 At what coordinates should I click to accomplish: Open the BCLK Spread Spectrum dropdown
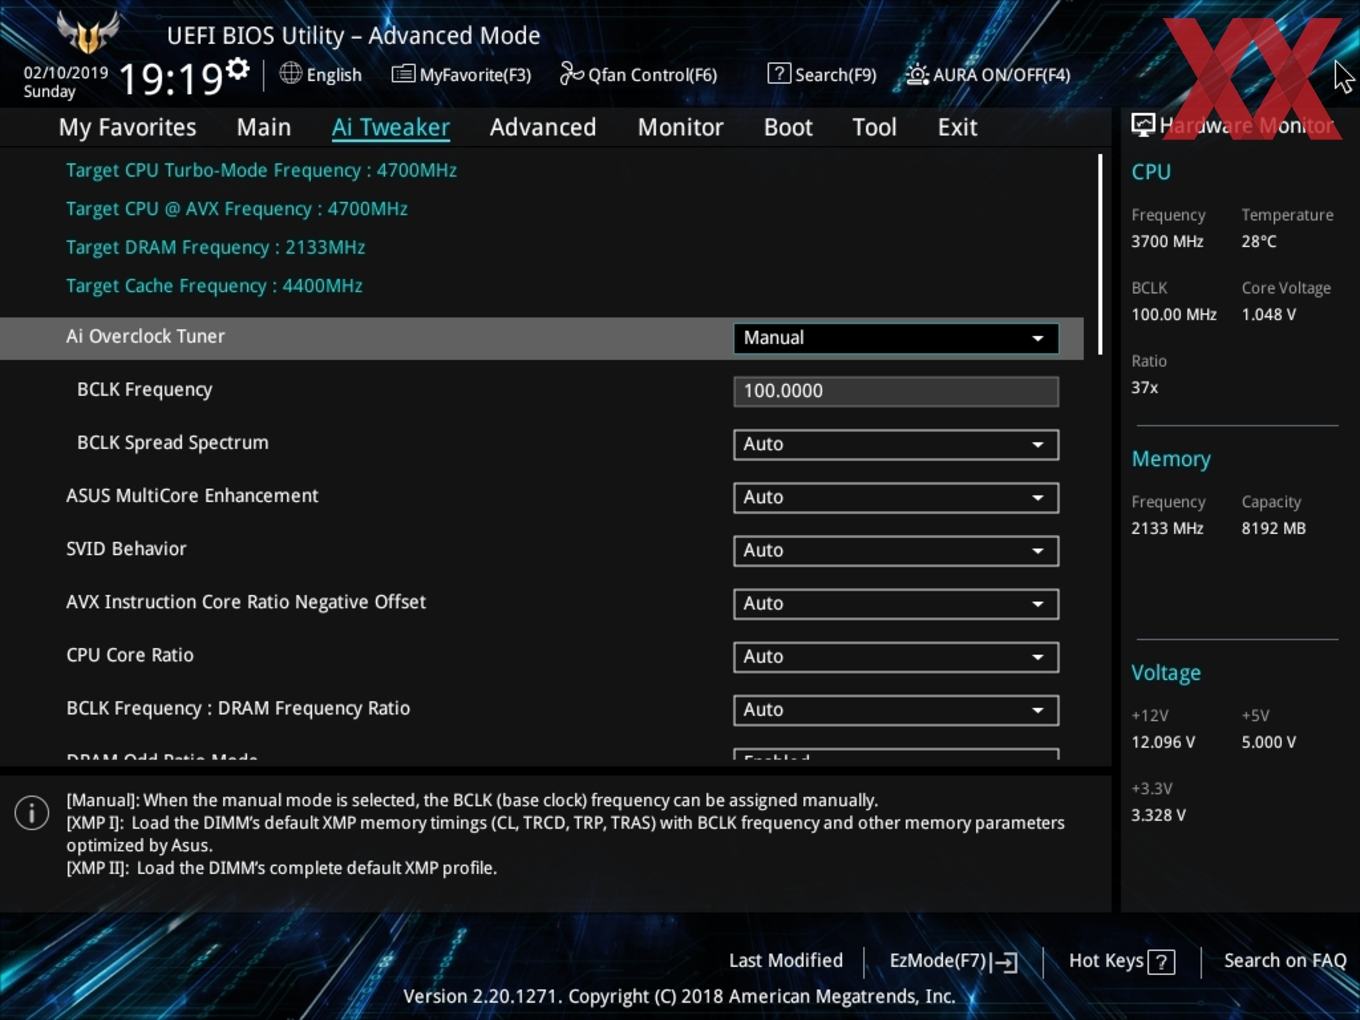(895, 444)
